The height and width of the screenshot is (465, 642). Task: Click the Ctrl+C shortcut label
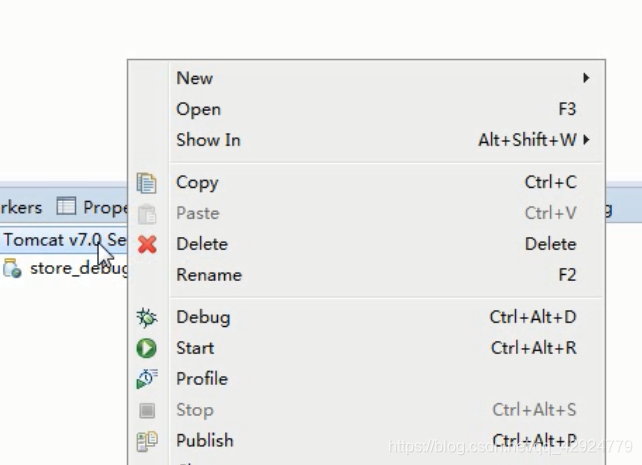coord(551,183)
